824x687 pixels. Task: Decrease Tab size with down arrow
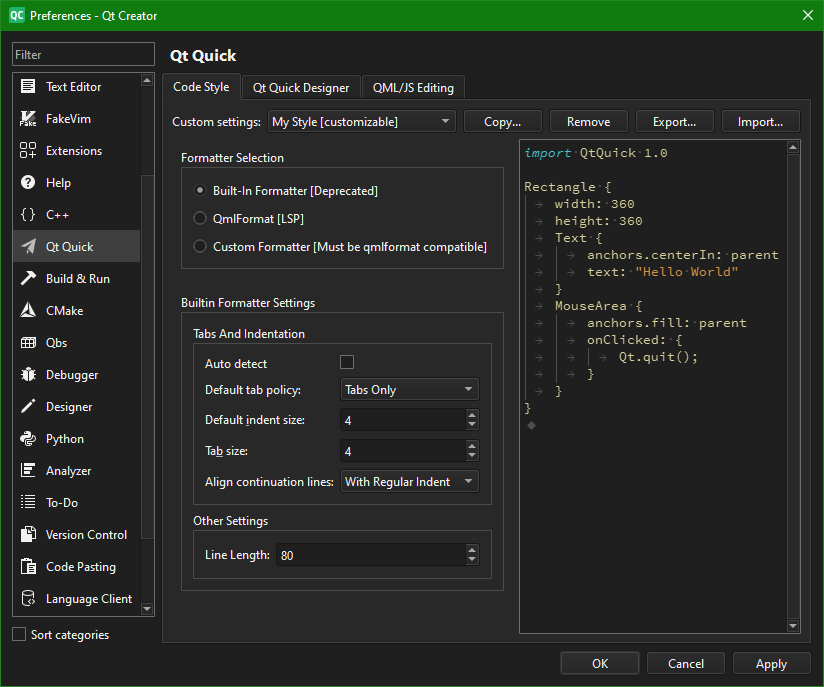pyautogui.click(x=472, y=456)
